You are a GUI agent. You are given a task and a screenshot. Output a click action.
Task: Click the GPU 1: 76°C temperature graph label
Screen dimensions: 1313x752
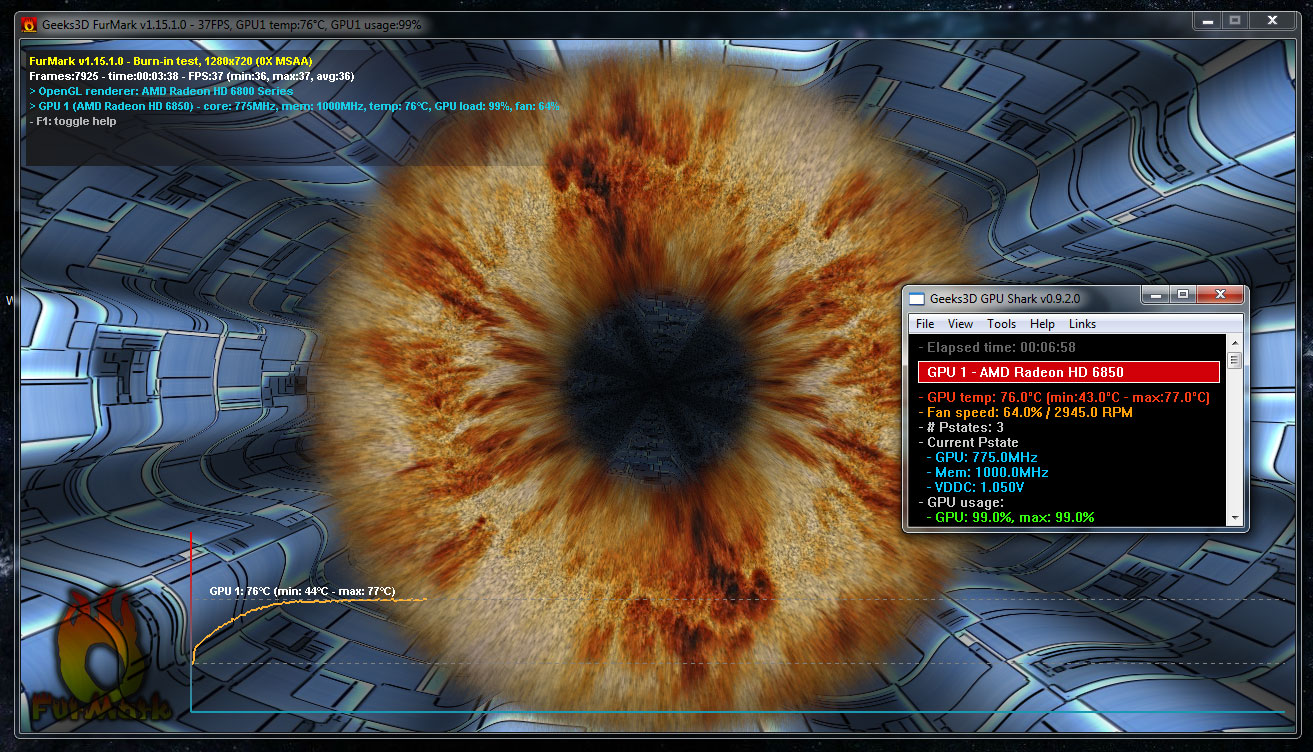pos(302,591)
